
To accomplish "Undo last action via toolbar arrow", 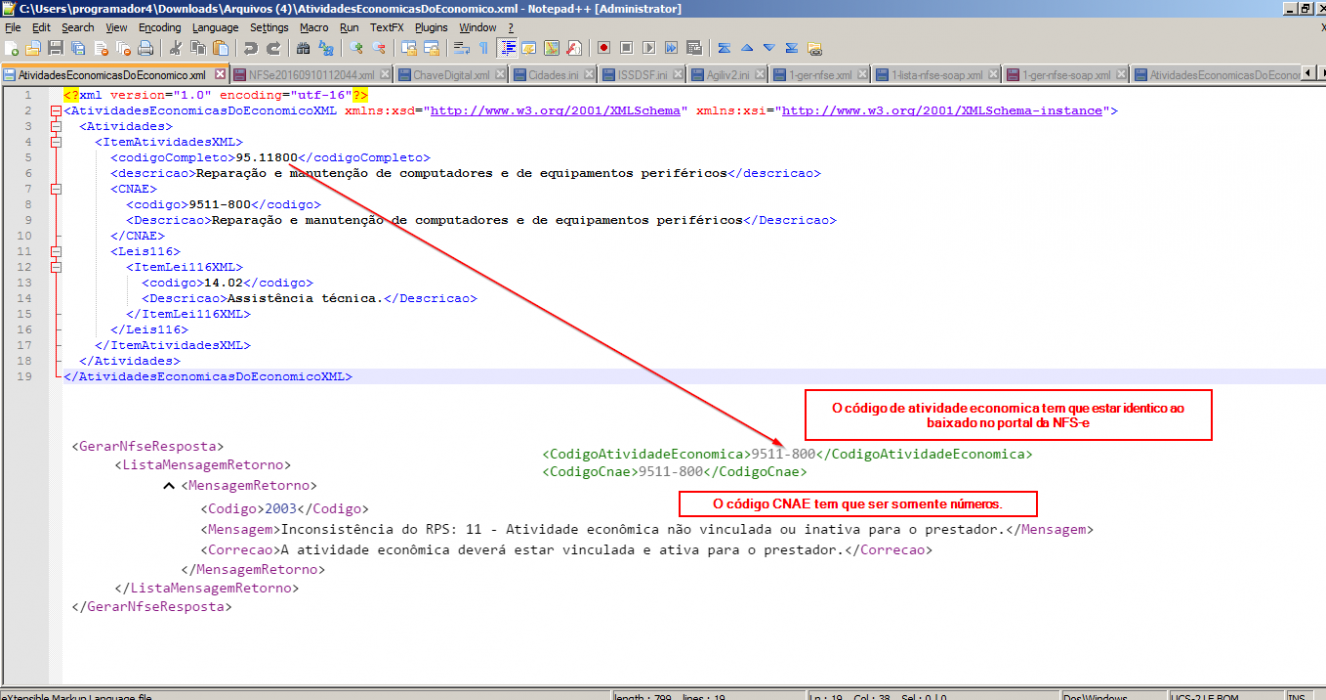I will pos(251,48).
